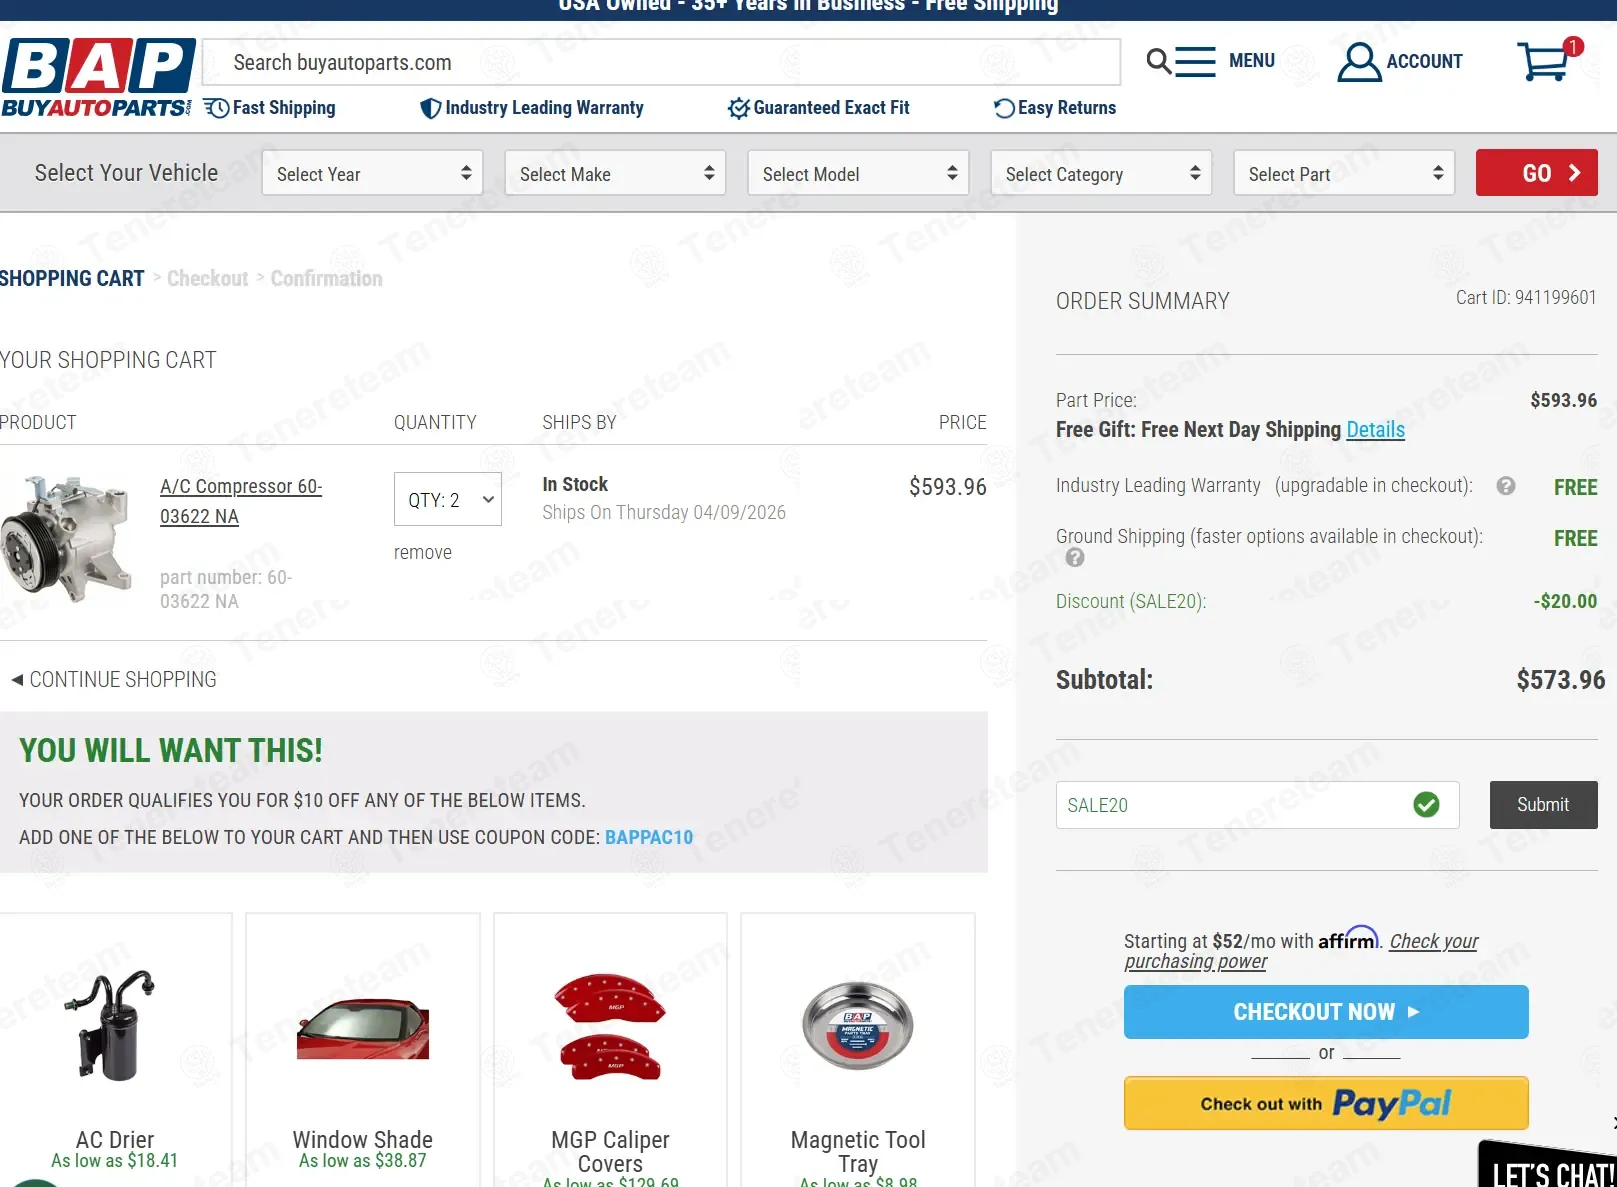Open the Window Shade product thumbnail
The image size is (1617, 1187).
[363, 1028]
